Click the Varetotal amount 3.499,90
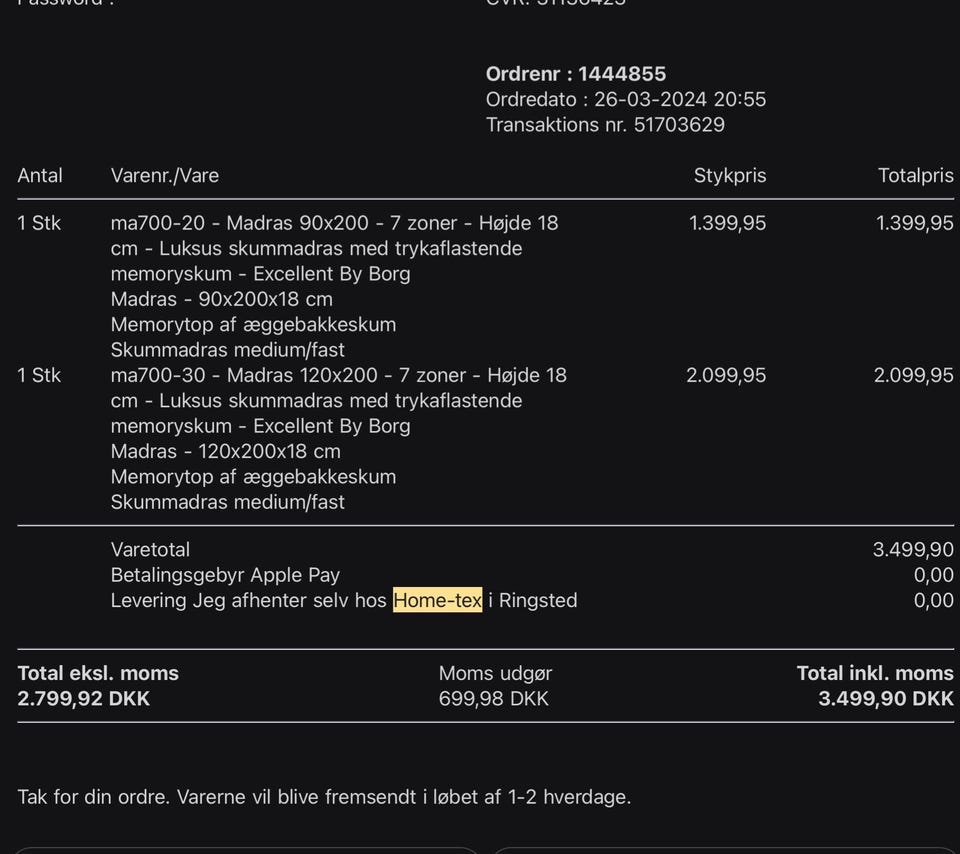Screen dimensions: 960x854 (913, 549)
